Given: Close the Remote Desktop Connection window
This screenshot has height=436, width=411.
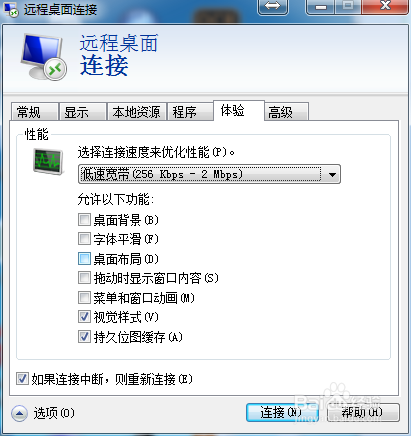Looking at the screenshot, I should coord(385,6).
